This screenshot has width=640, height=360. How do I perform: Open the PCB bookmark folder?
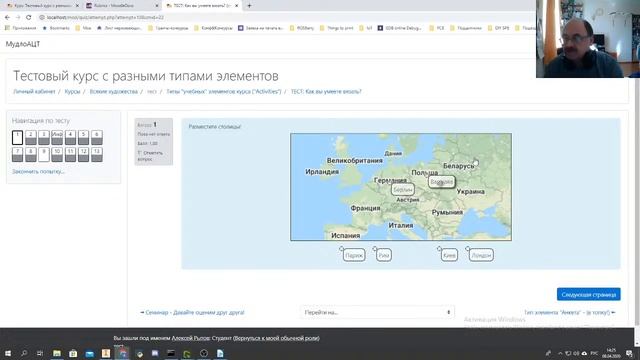[437, 28]
